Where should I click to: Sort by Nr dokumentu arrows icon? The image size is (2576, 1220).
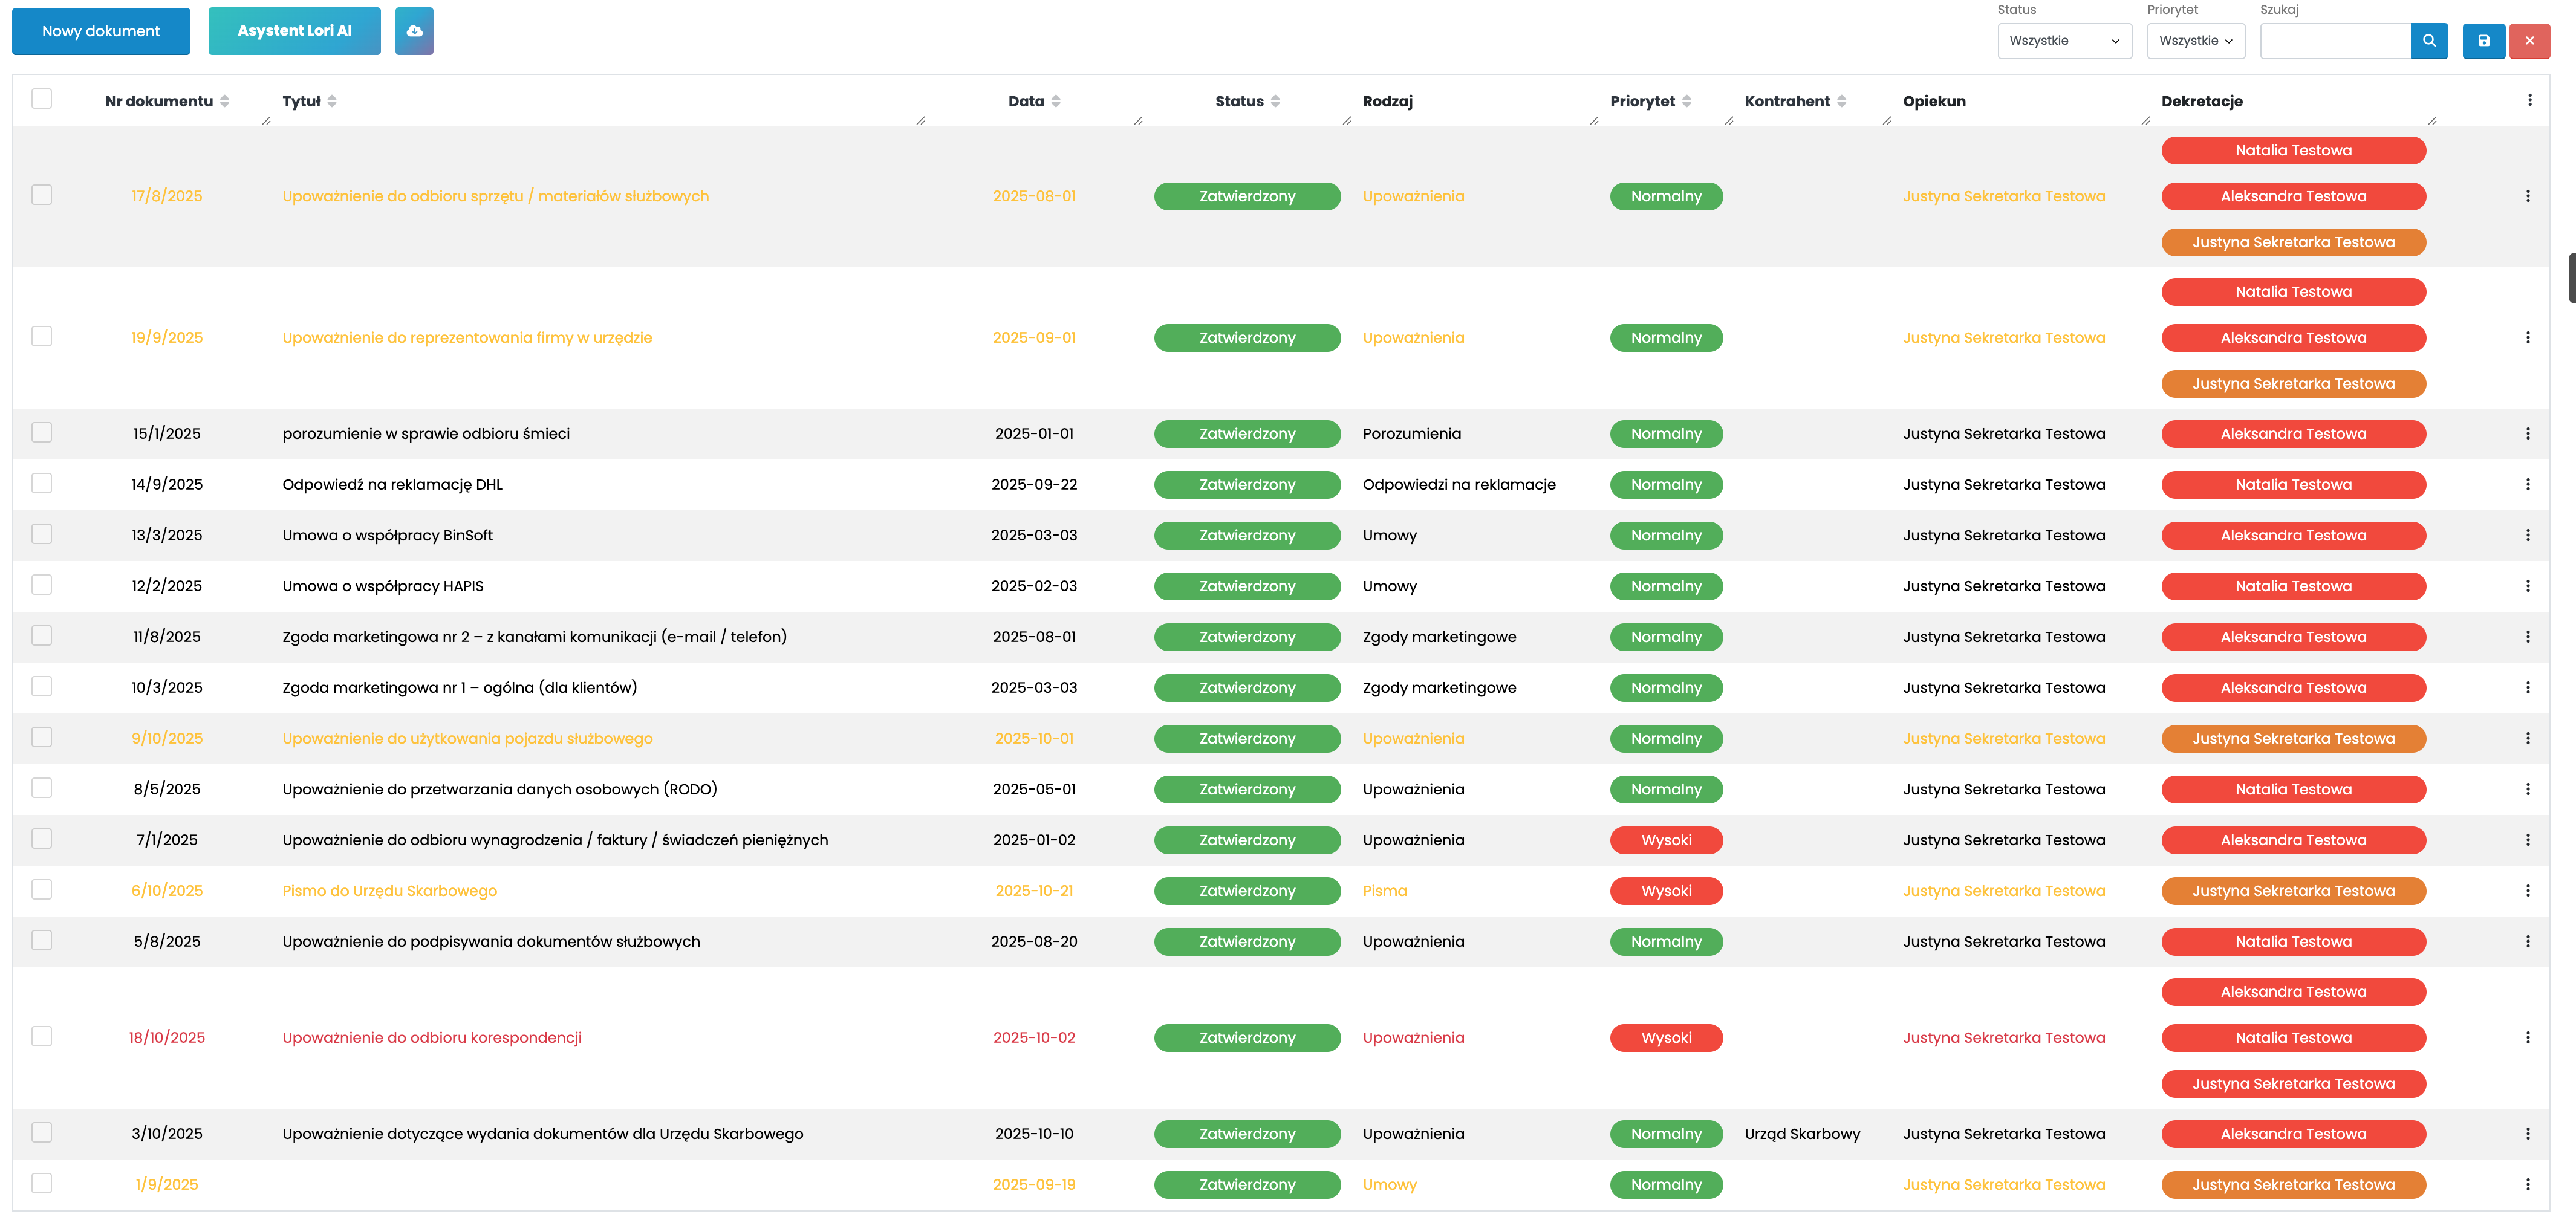(x=225, y=101)
